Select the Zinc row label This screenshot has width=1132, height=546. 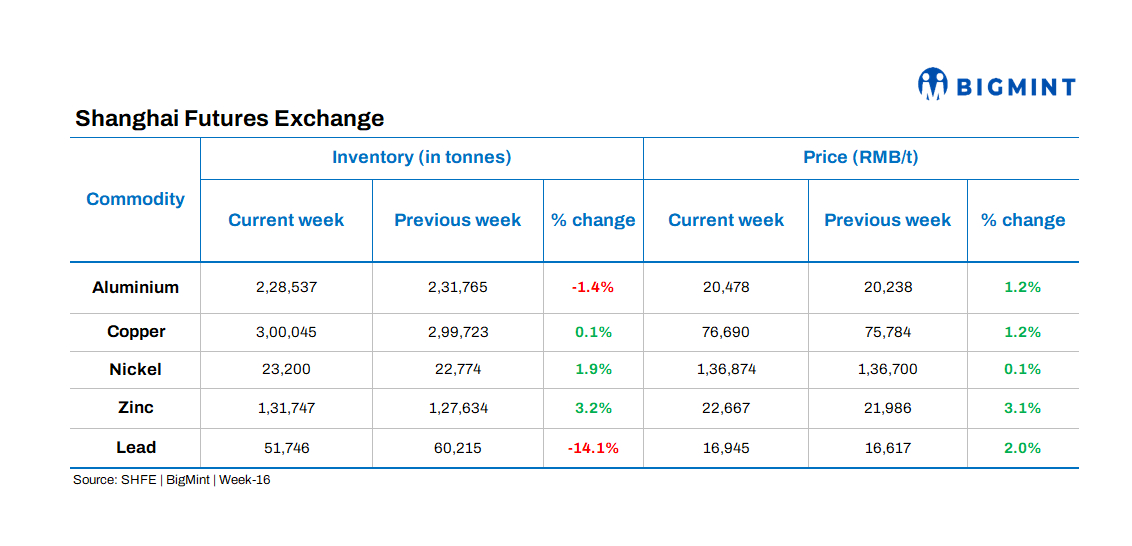(x=135, y=408)
